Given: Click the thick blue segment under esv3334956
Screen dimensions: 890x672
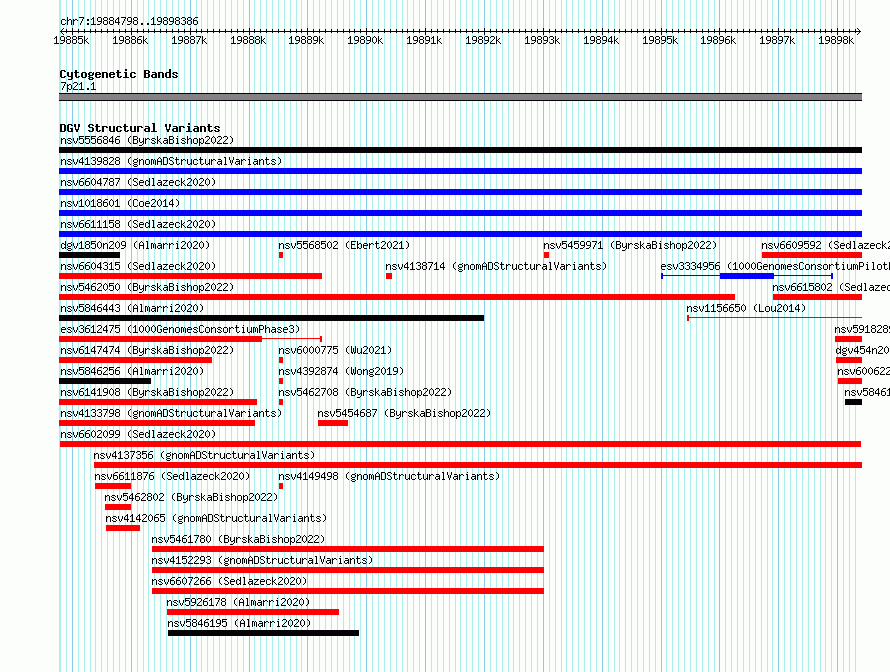Looking at the screenshot, I should point(746,276).
